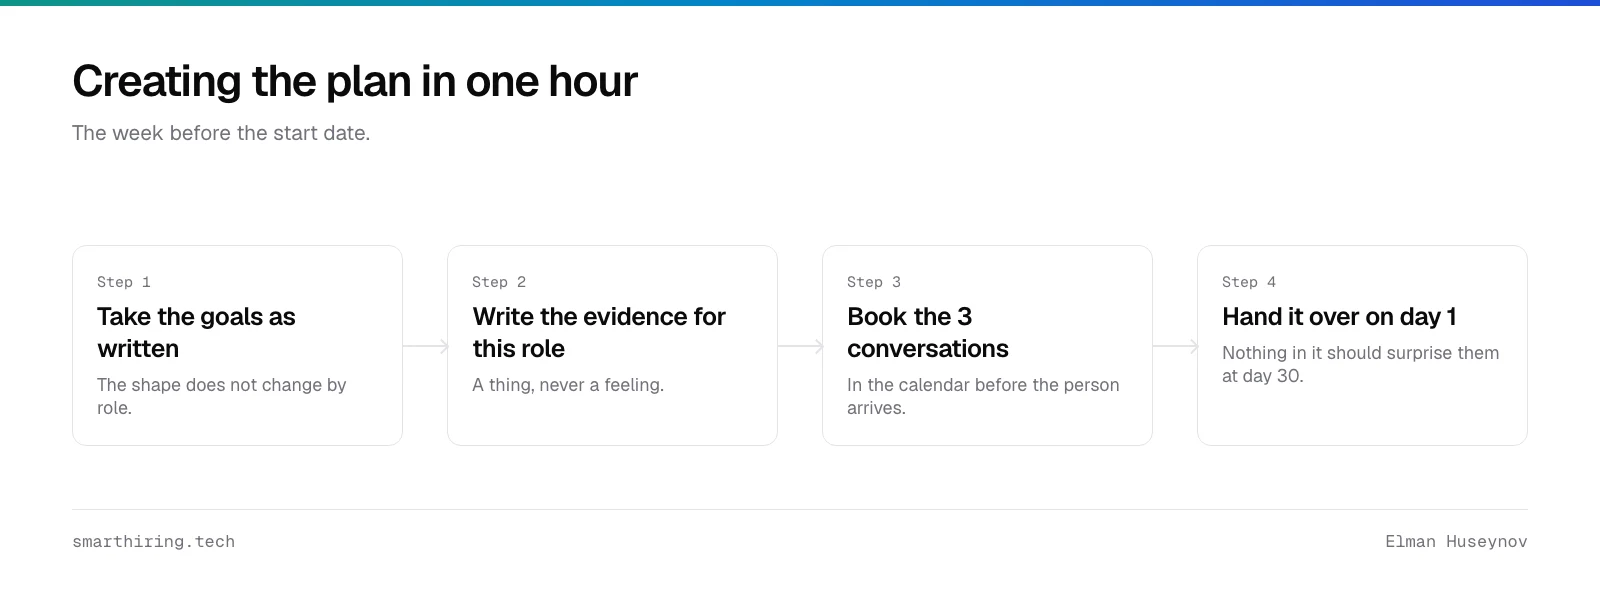Click text 'In the calendar before the person arrives.'

pos(983,396)
